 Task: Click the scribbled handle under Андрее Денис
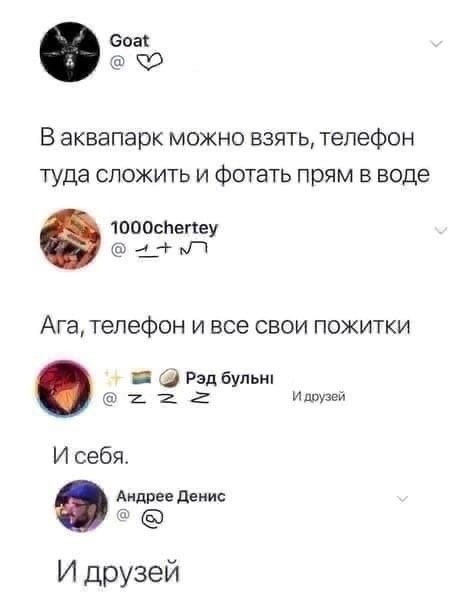pos(153,518)
